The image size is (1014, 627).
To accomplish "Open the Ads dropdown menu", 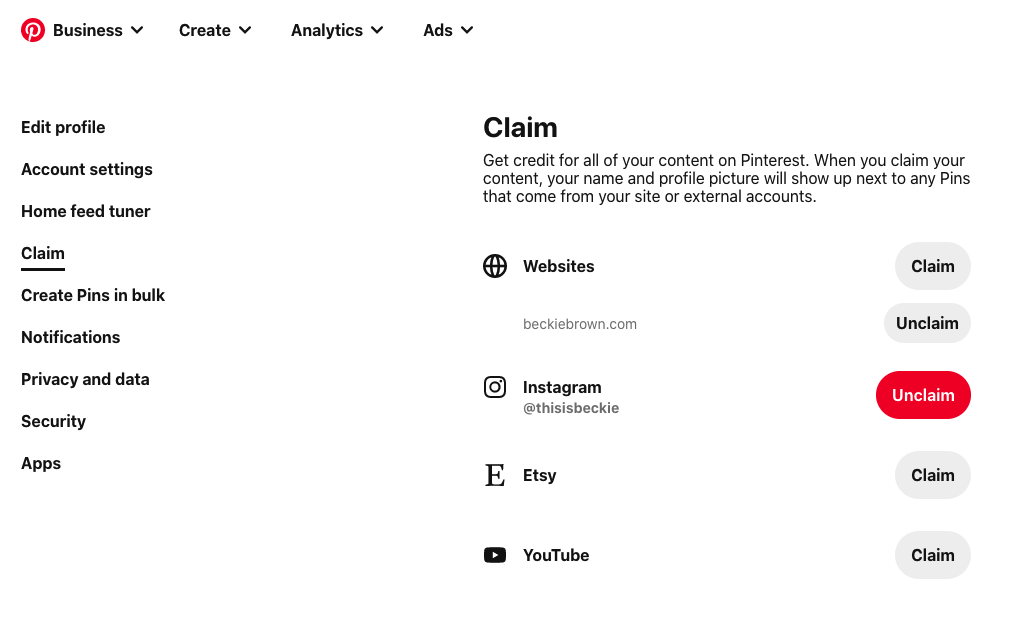I will pos(448,30).
